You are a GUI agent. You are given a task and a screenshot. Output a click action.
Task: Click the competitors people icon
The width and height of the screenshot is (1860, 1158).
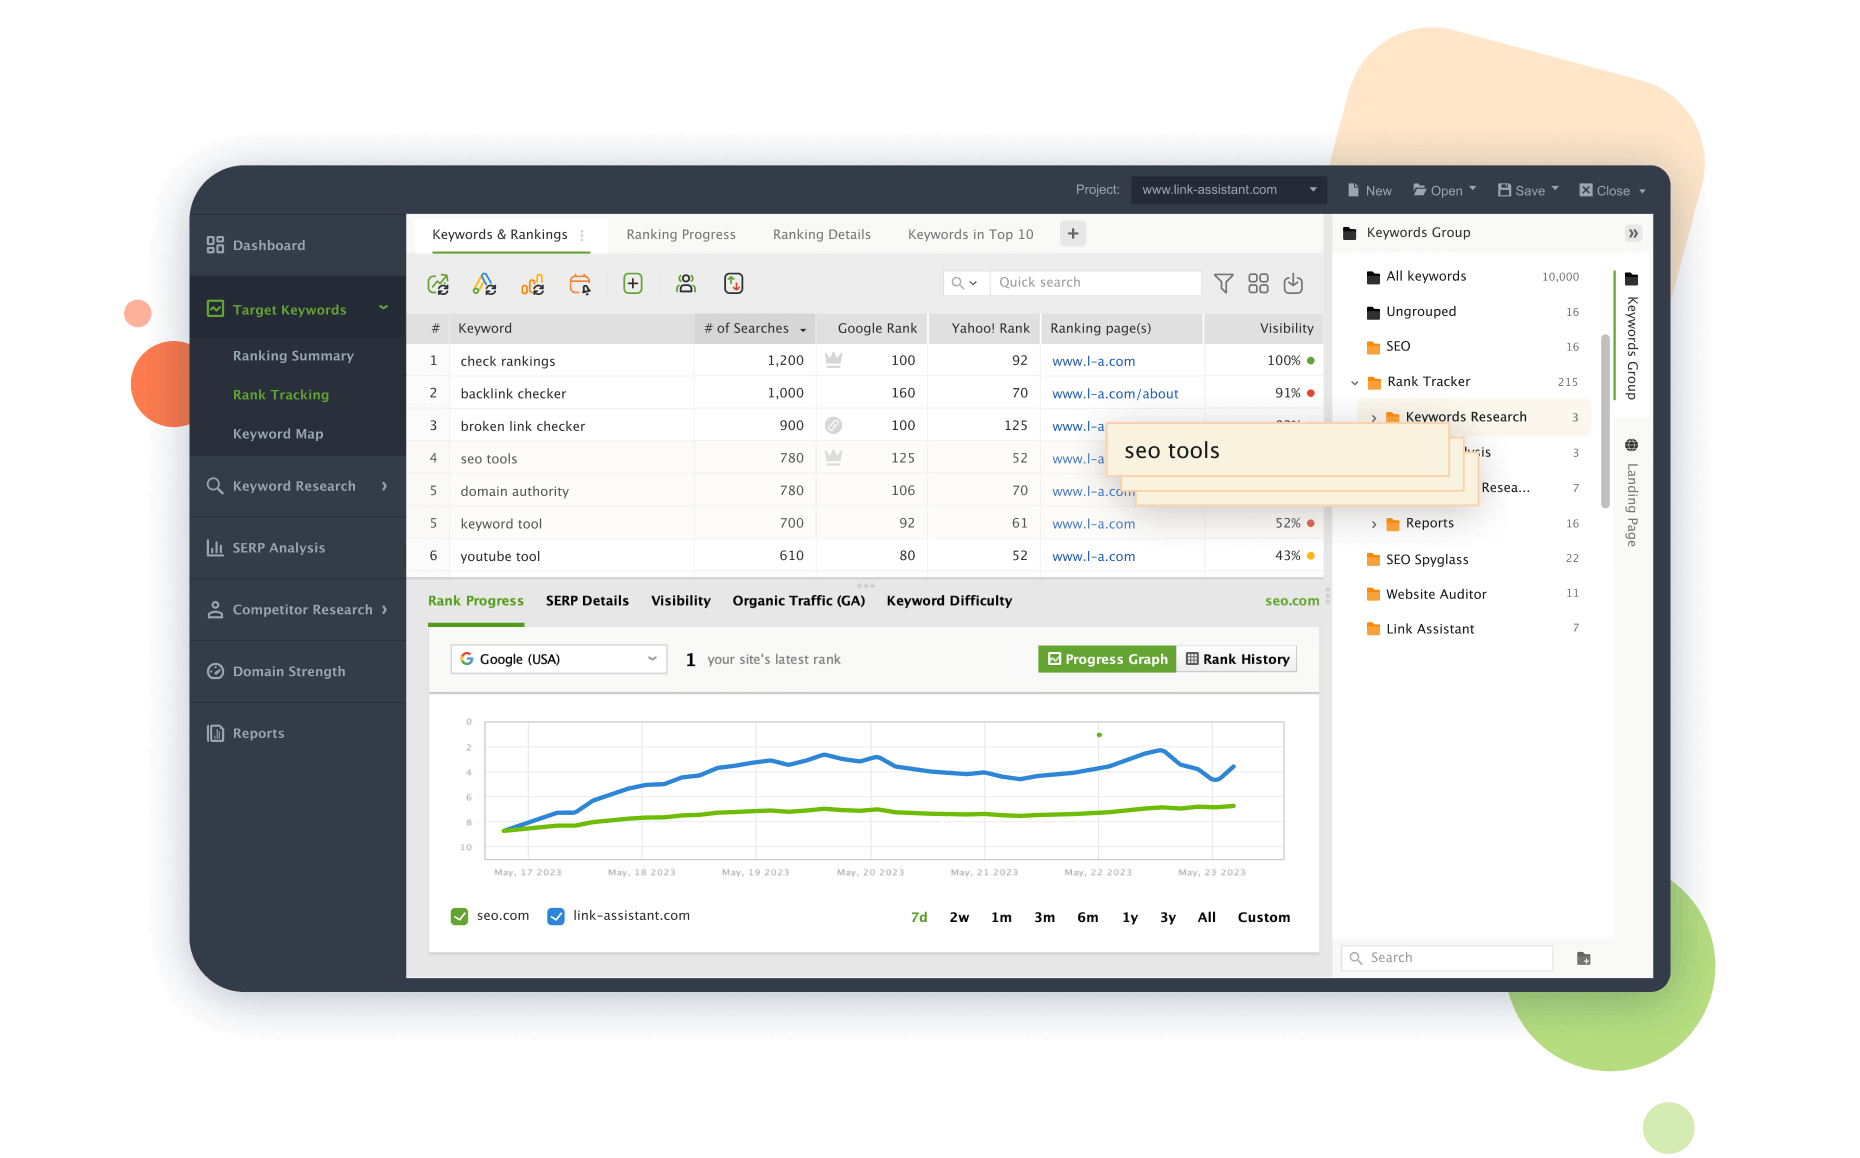tap(686, 284)
